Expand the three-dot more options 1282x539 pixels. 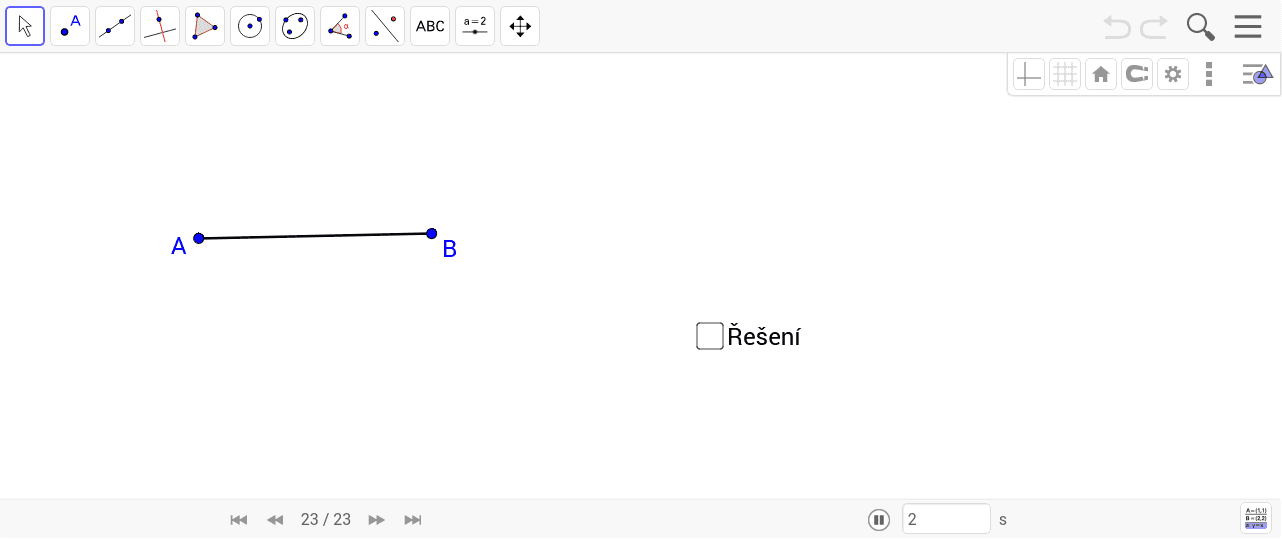click(1209, 74)
